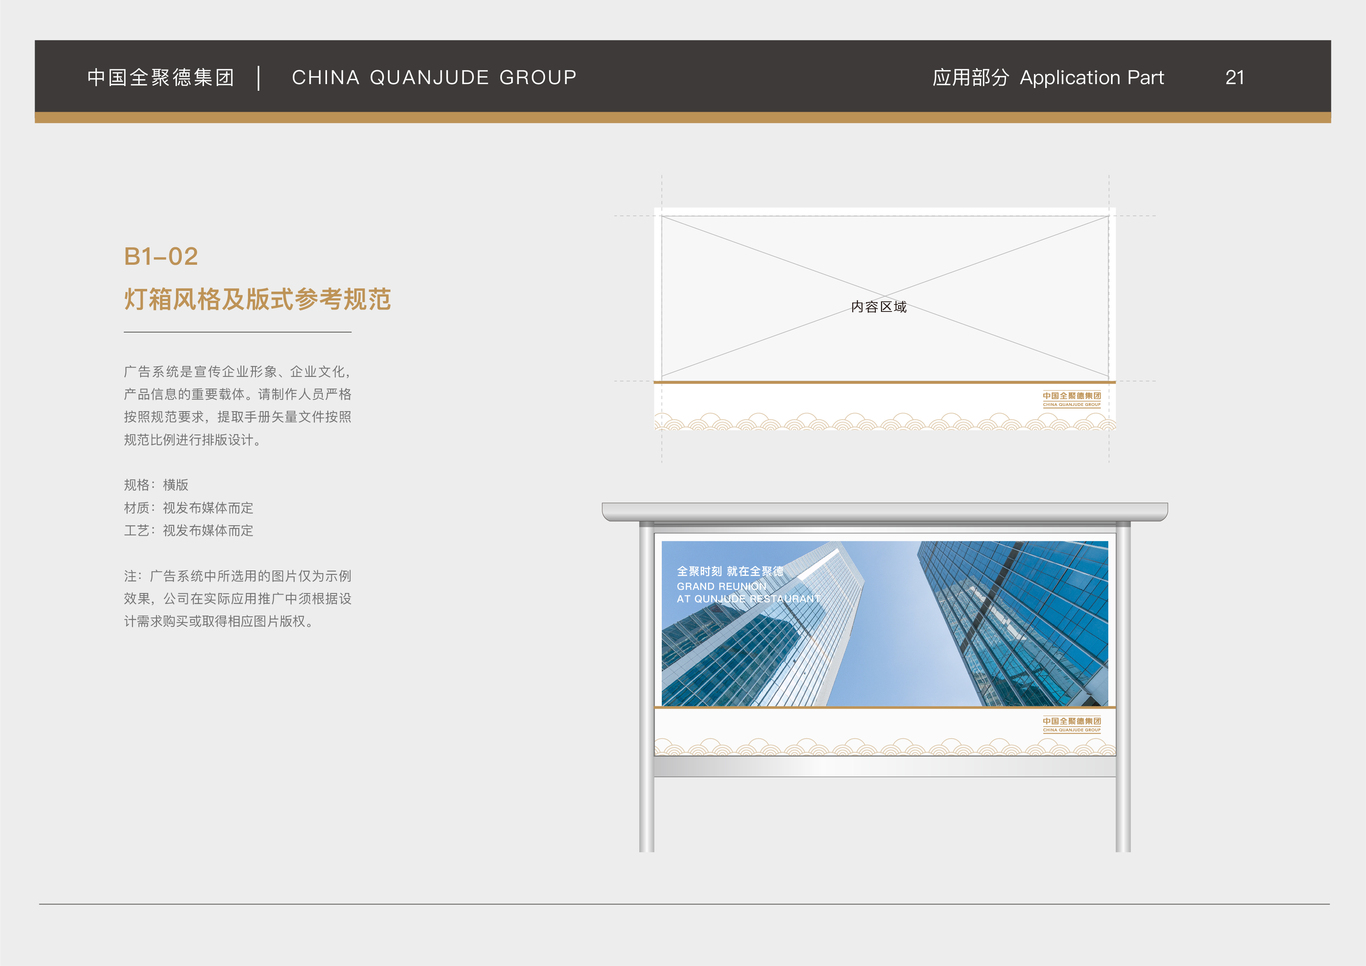
Task: Click the 内容区域 placeholder label
Action: point(879,307)
